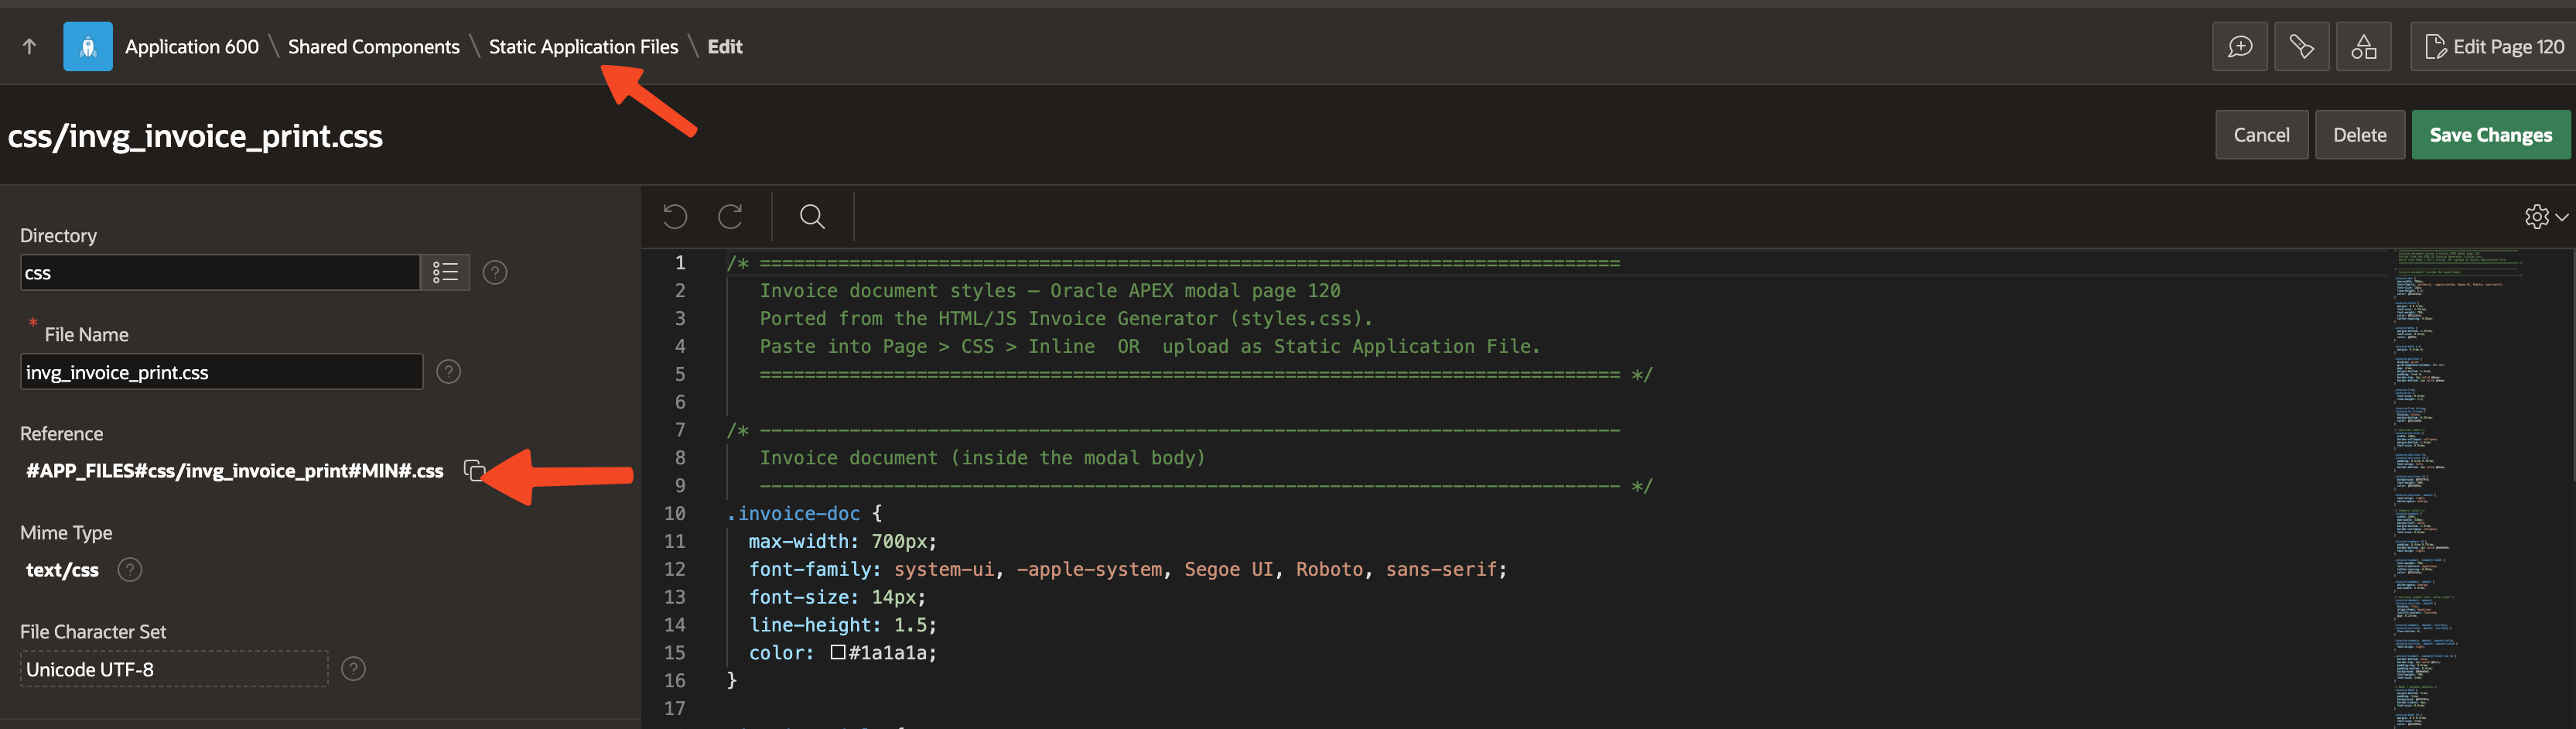Click the text/css mime type value
Viewport: 2576px width, 729px height.
[x=62, y=569]
